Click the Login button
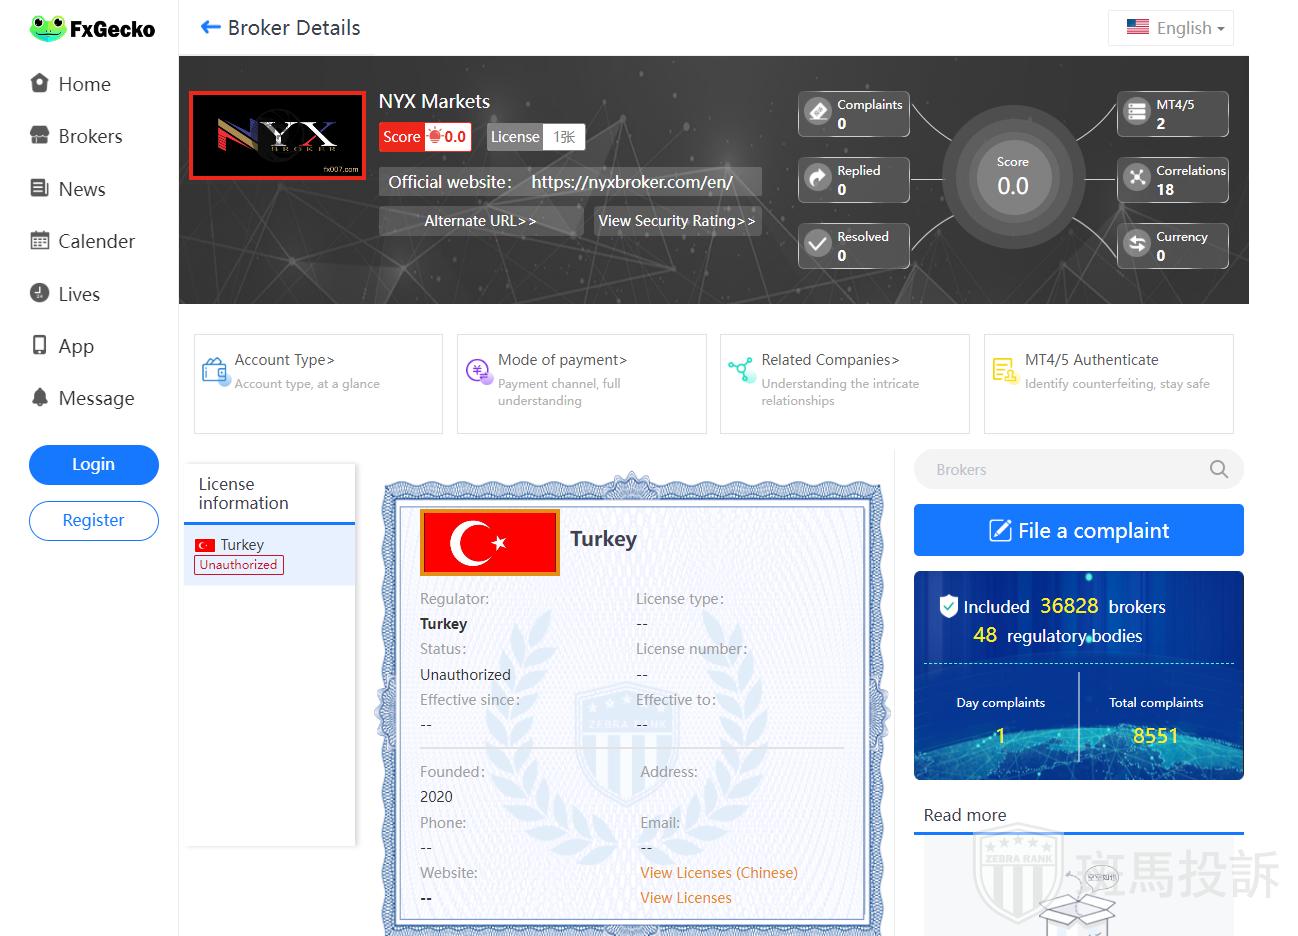The height and width of the screenshot is (936, 1298). (x=94, y=464)
